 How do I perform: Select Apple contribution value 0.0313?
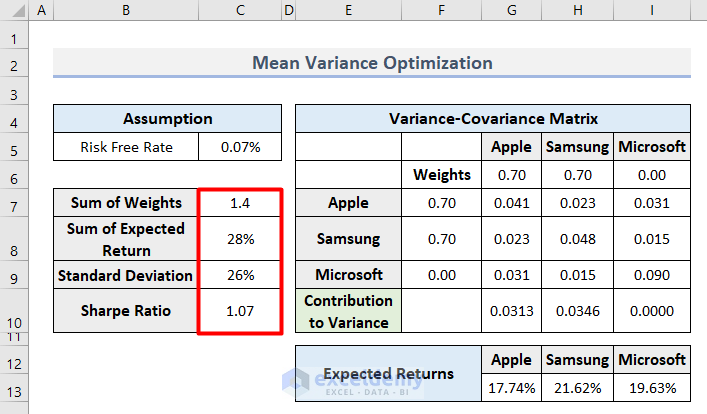512,311
